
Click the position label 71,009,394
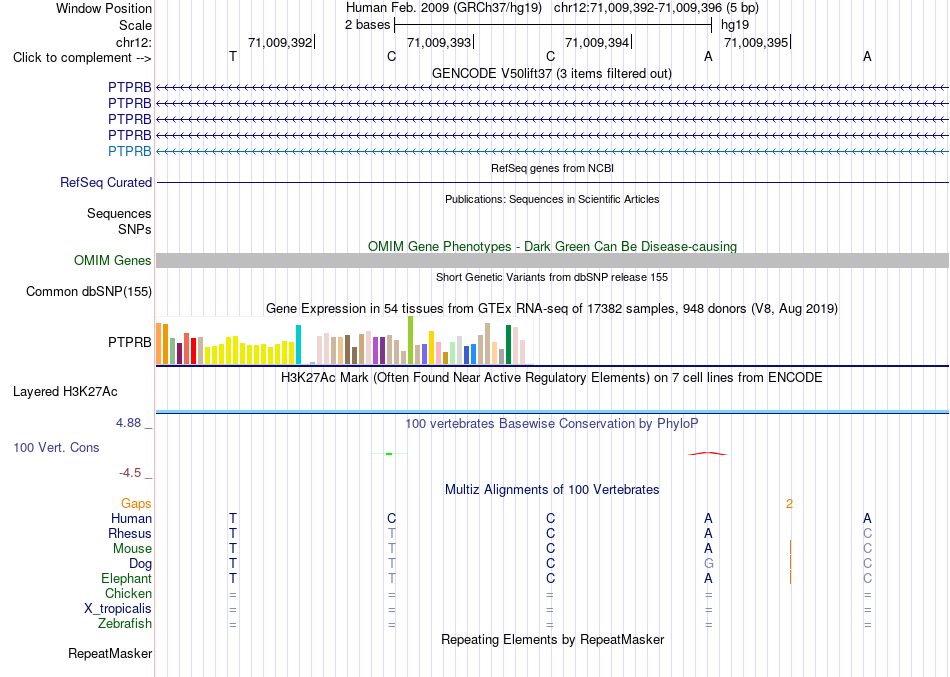(x=597, y=42)
